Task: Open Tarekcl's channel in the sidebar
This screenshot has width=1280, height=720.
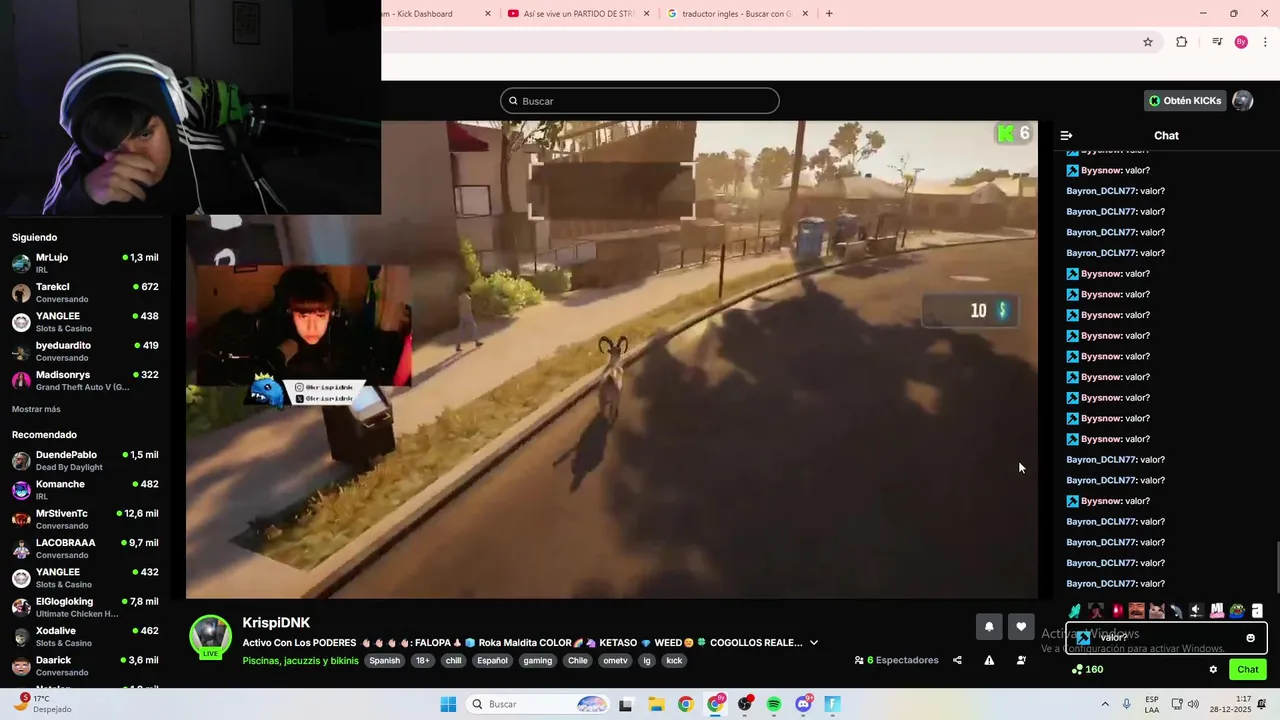Action: [85, 292]
